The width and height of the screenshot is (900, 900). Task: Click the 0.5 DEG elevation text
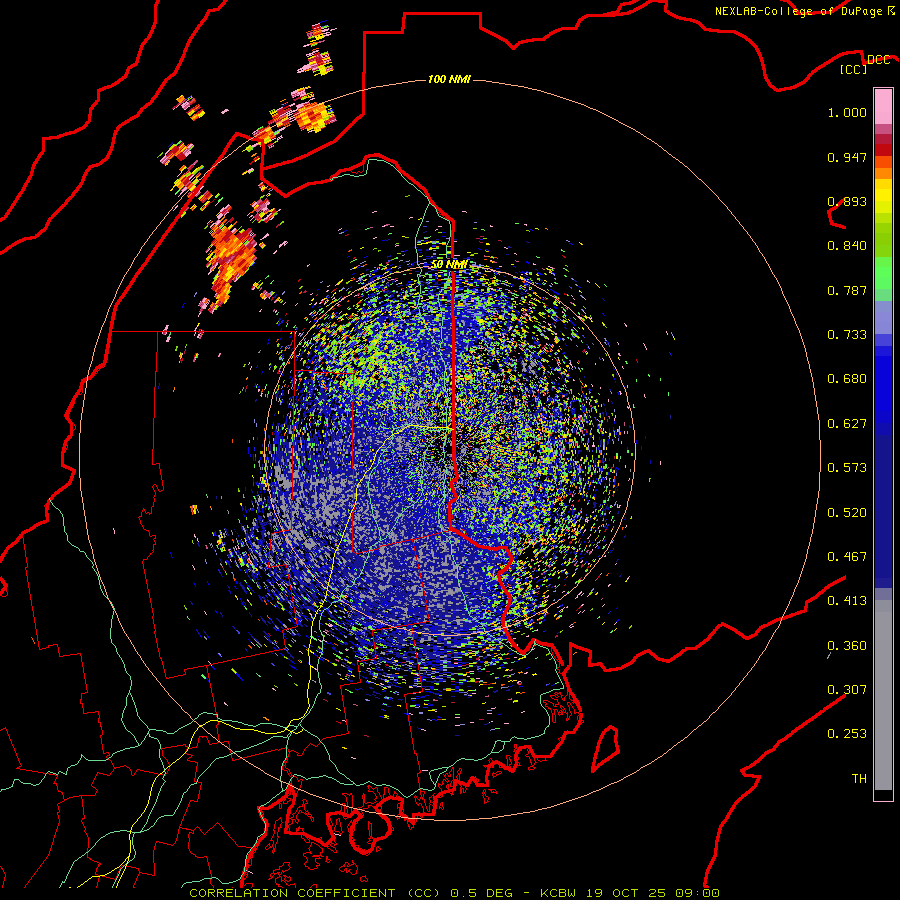(481, 893)
